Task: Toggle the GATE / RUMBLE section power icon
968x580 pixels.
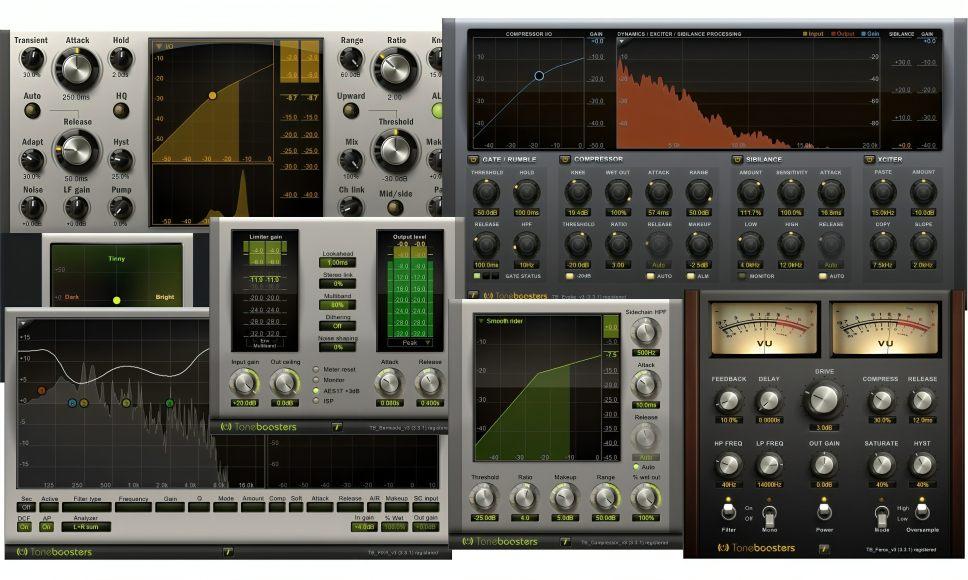Action: click(x=474, y=159)
